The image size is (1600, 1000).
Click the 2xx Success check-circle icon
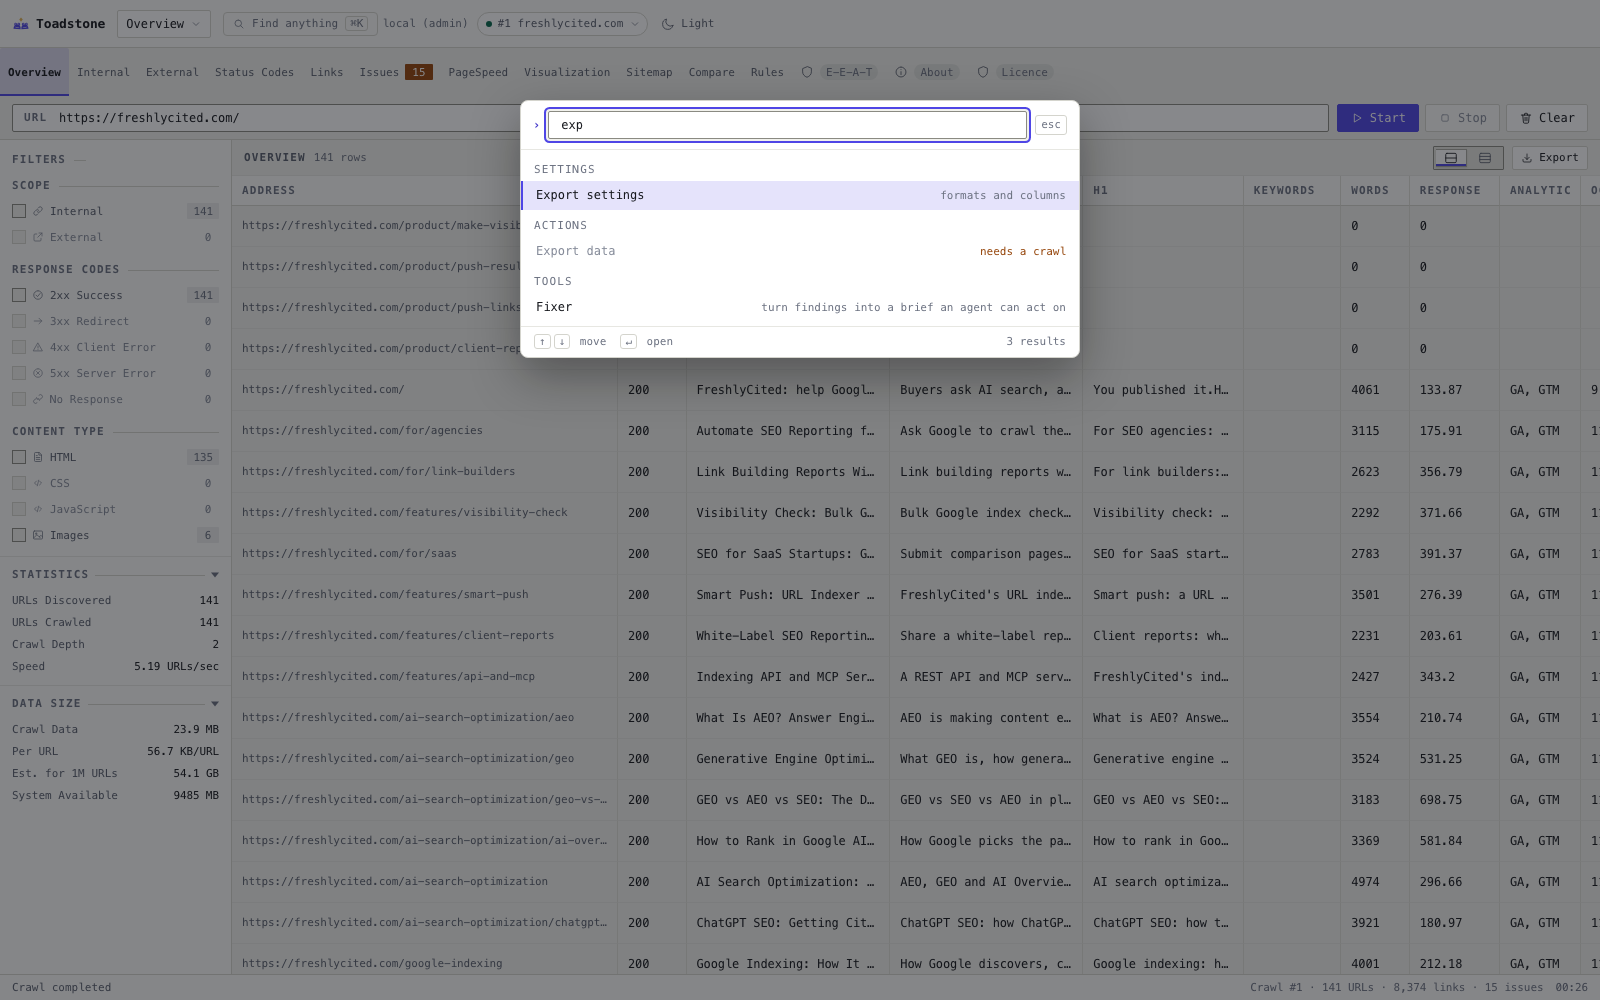38,295
